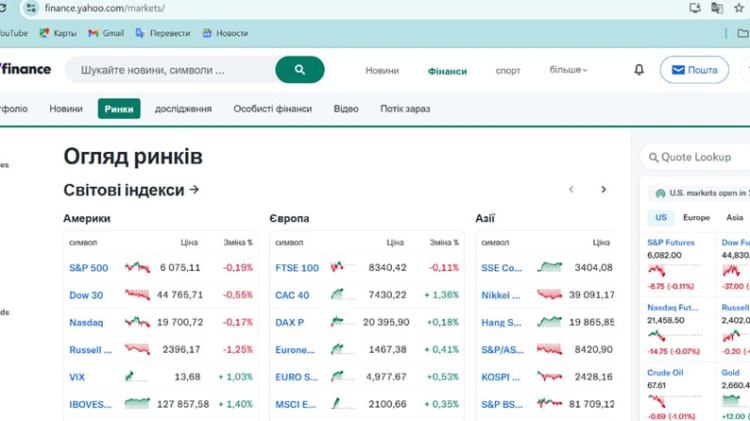Click the Пошта mail button

coord(694,70)
